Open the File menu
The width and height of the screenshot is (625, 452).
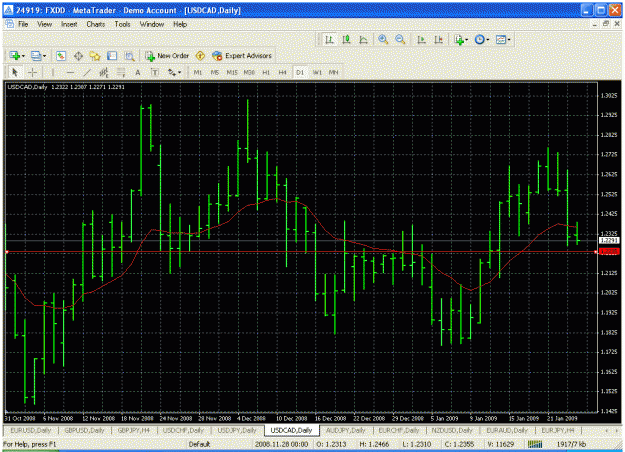tap(23, 24)
